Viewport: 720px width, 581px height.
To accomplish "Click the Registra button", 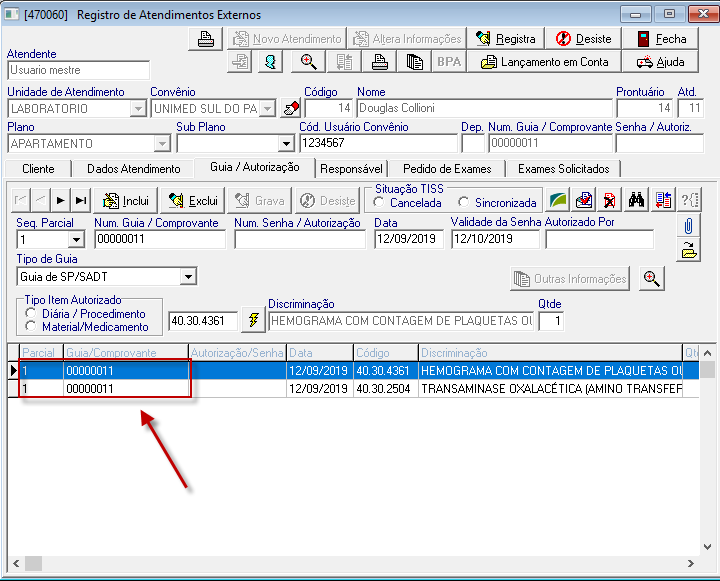I will [x=506, y=39].
